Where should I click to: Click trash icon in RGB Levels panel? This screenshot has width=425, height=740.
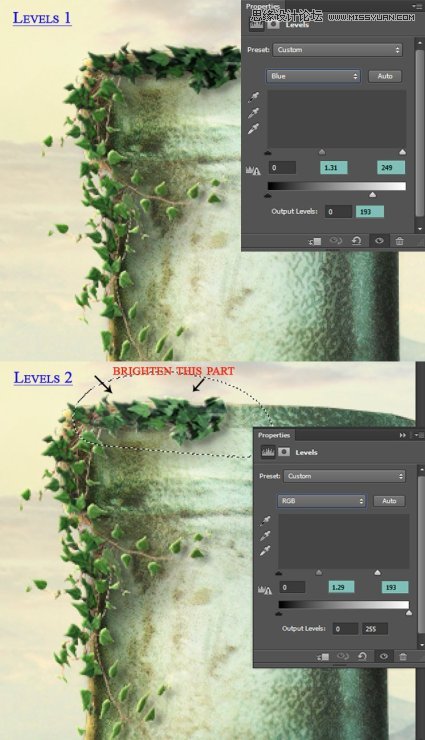(x=403, y=656)
